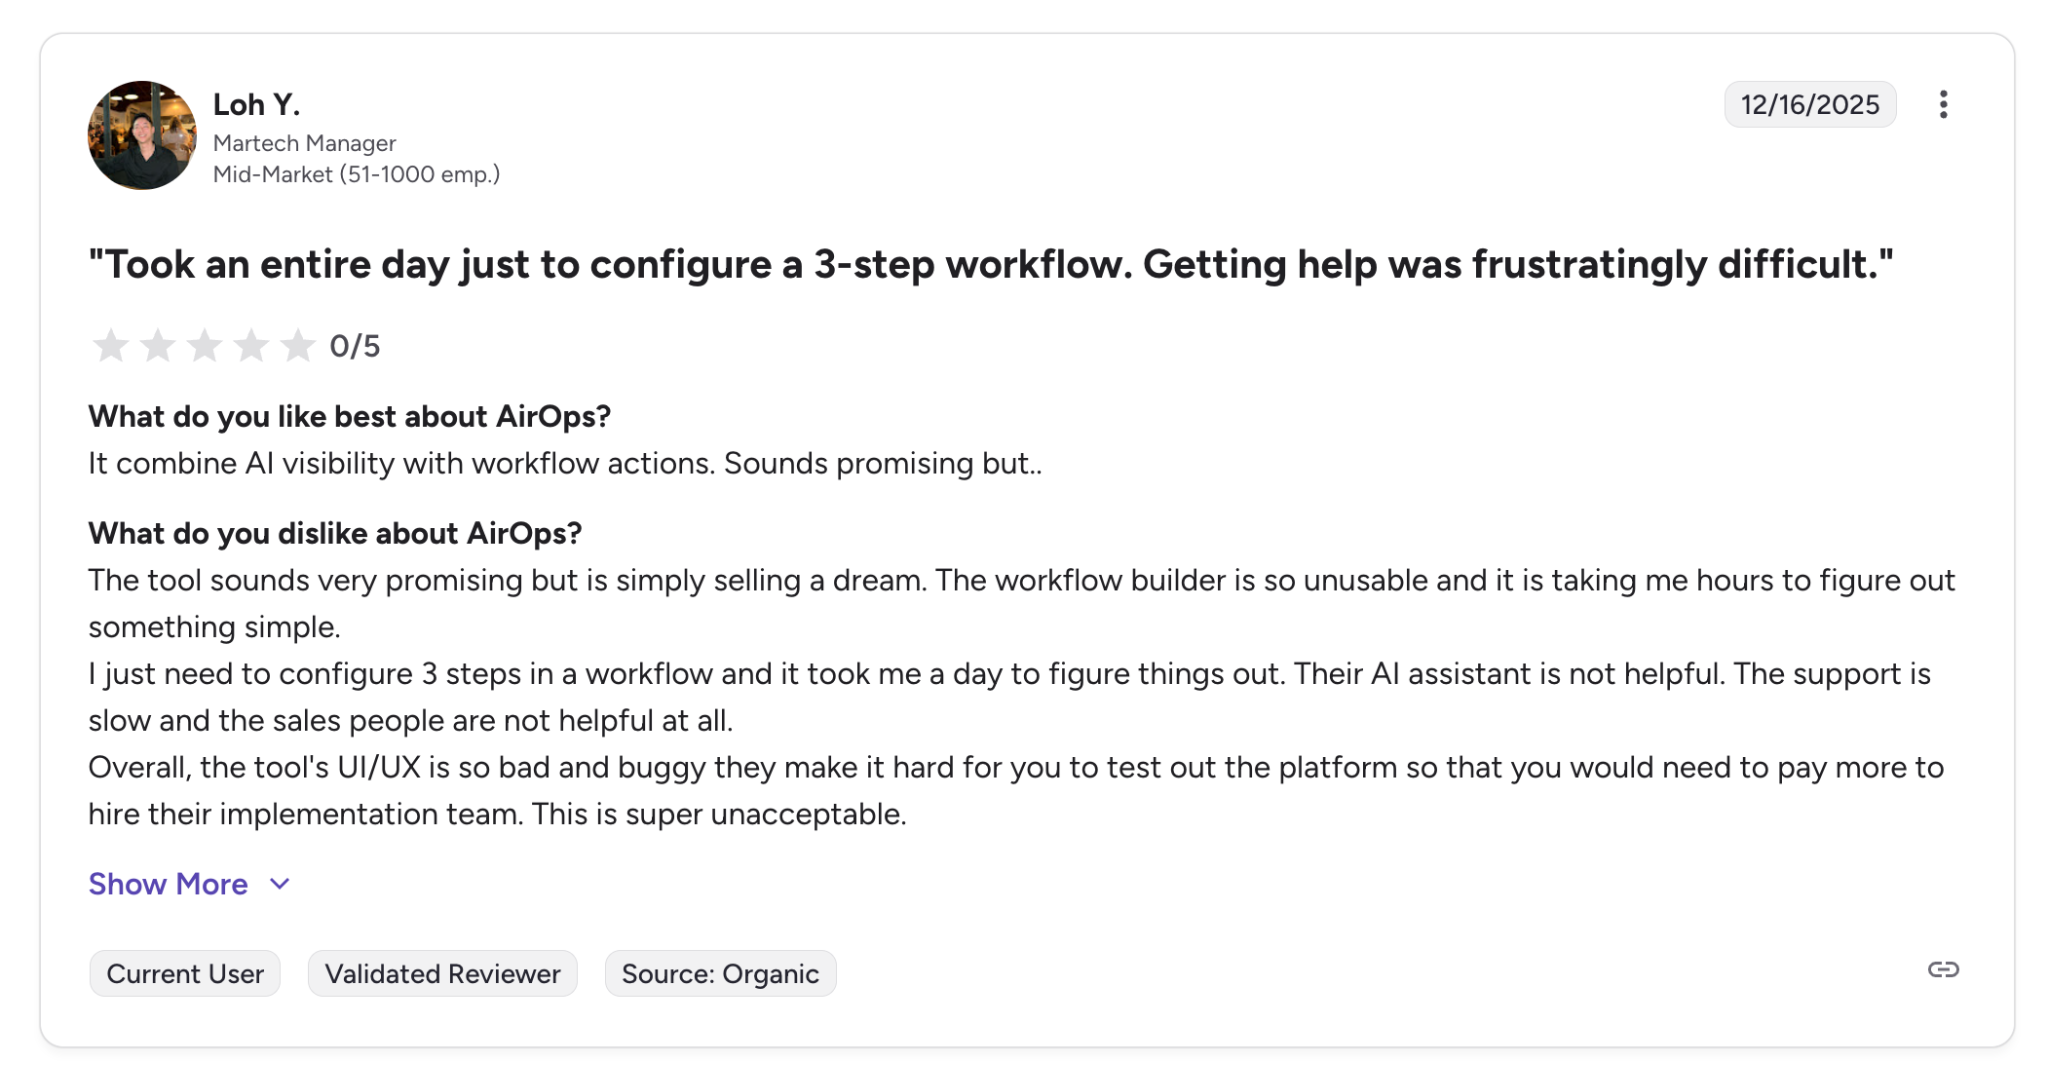
Task: Click the review headline about 3-step workflow
Action: coord(990,265)
